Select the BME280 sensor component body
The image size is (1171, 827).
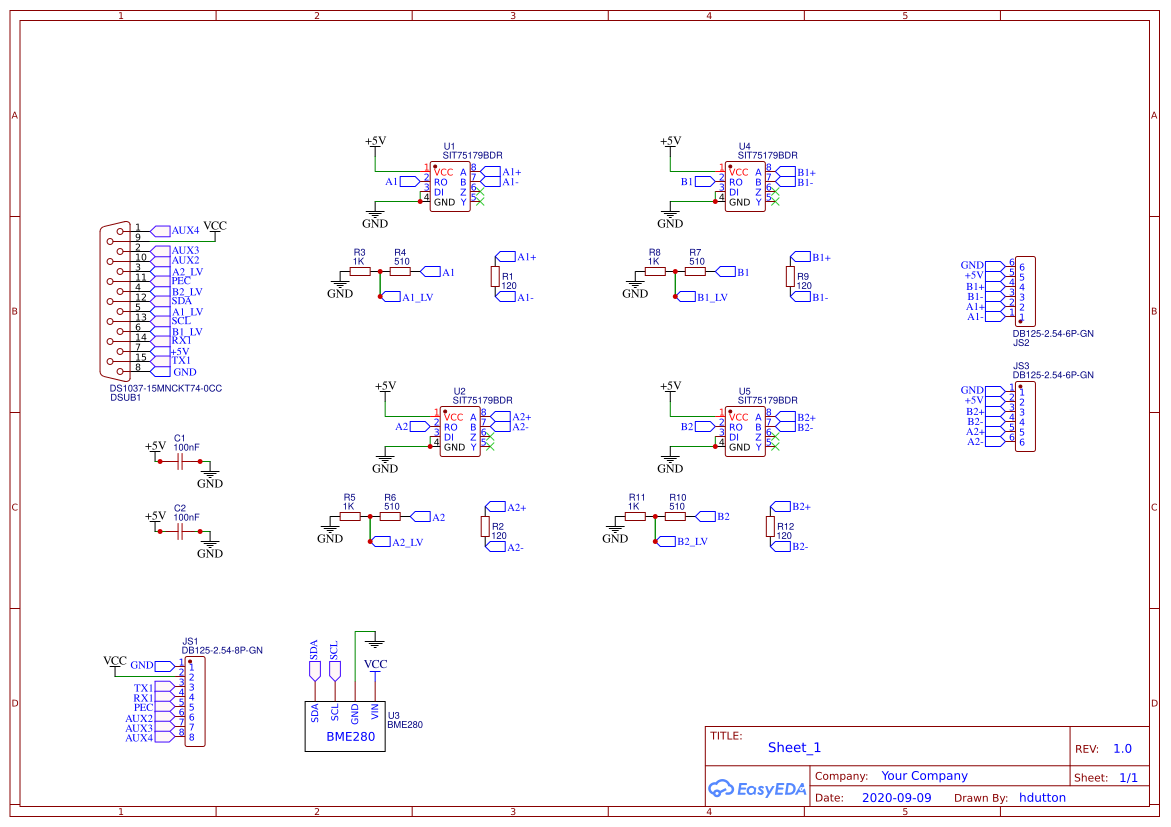pyautogui.click(x=345, y=727)
